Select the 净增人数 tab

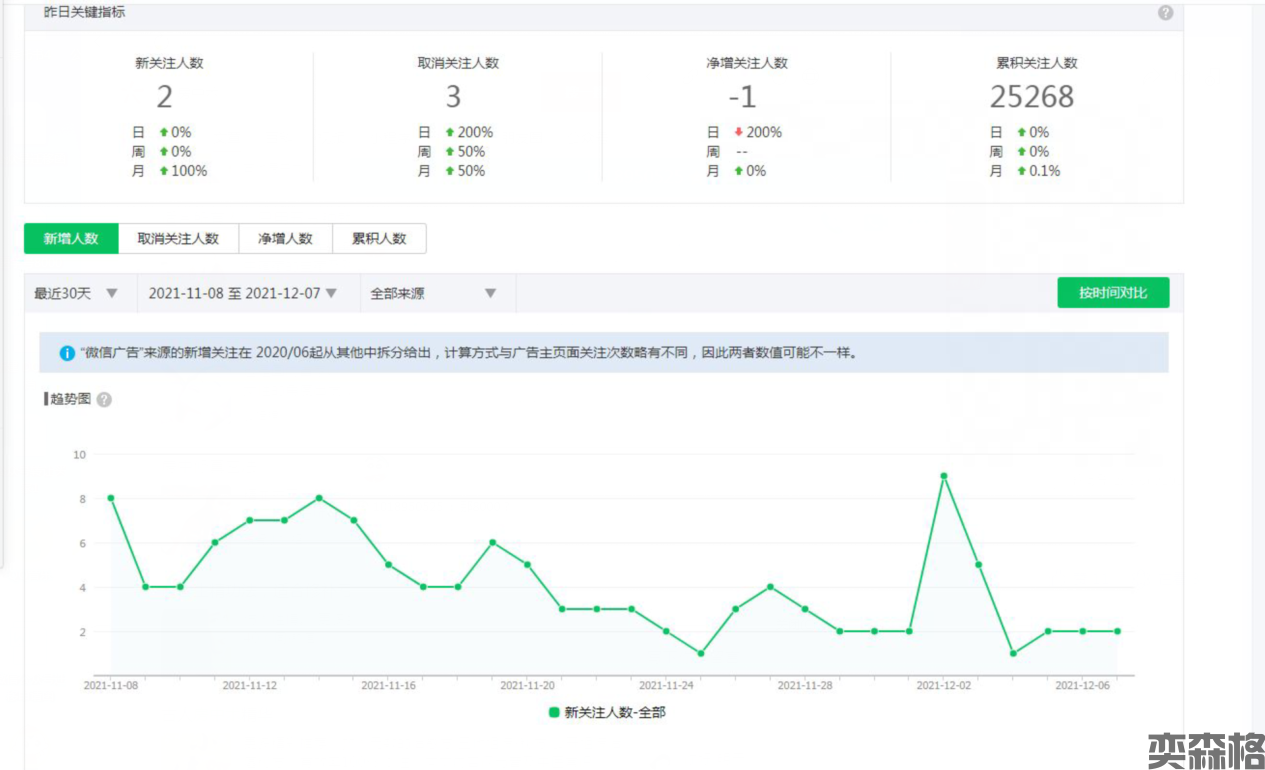click(x=285, y=239)
